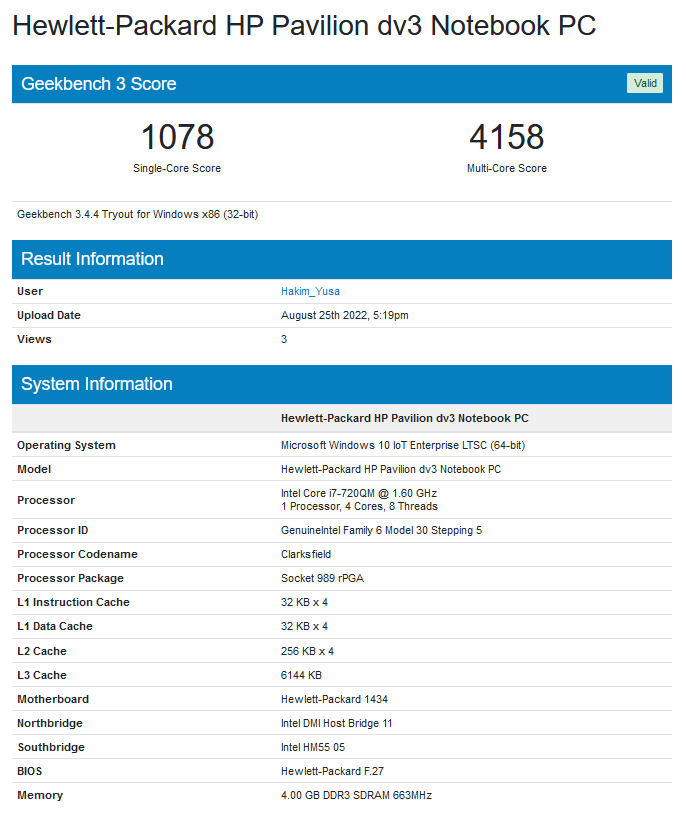Click the Model row label

point(34,469)
